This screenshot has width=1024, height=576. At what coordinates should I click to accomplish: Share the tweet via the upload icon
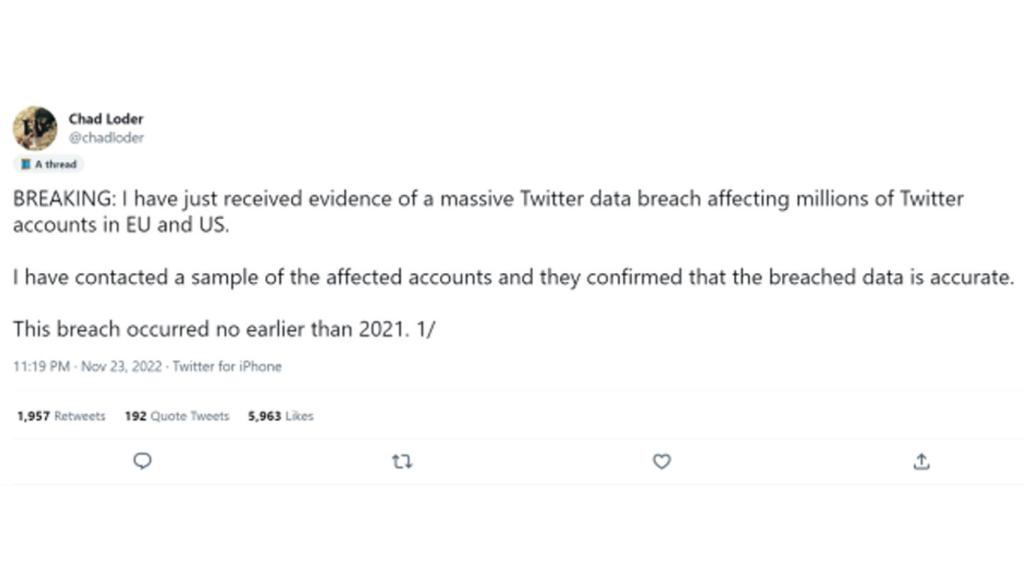[x=920, y=460]
